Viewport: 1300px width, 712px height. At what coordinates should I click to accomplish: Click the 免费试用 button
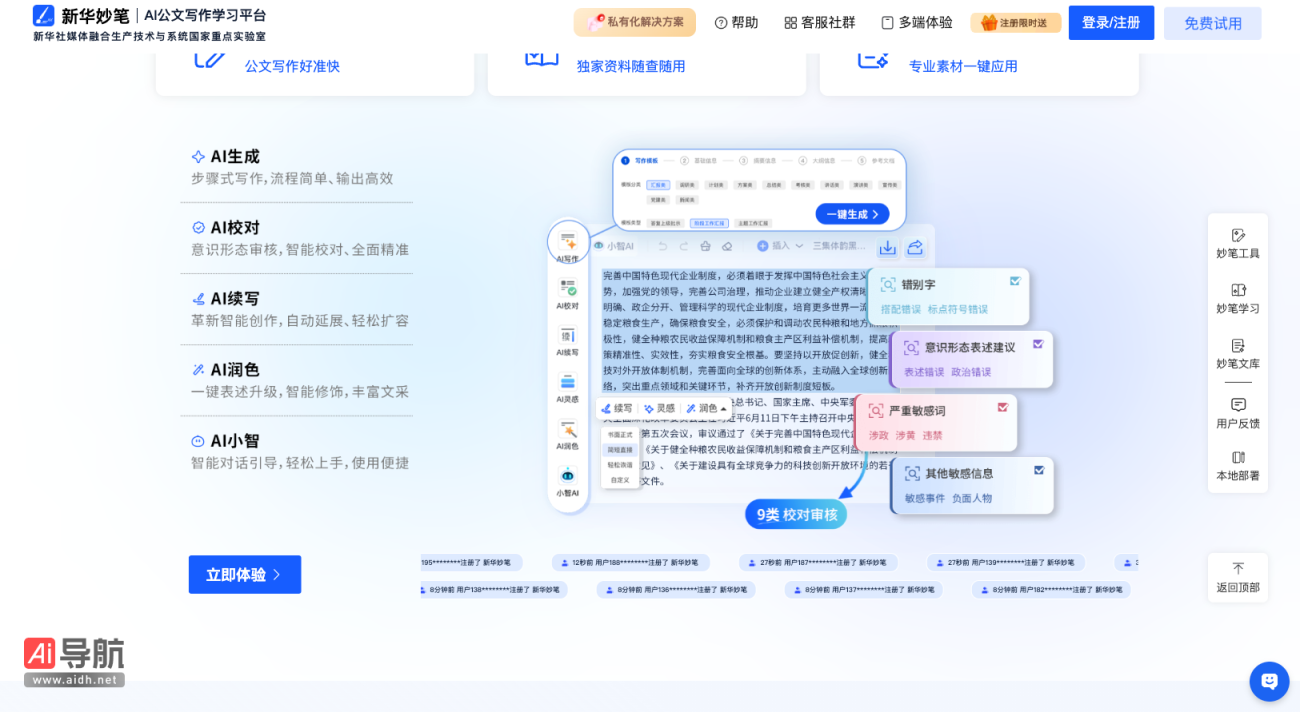[1212, 23]
